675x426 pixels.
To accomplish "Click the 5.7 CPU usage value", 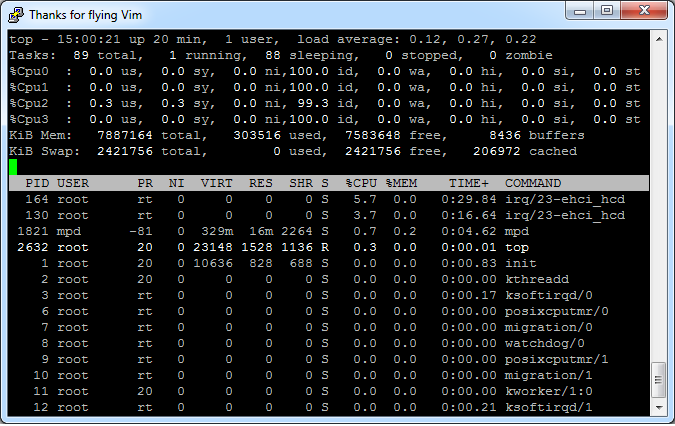I will point(365,199).
